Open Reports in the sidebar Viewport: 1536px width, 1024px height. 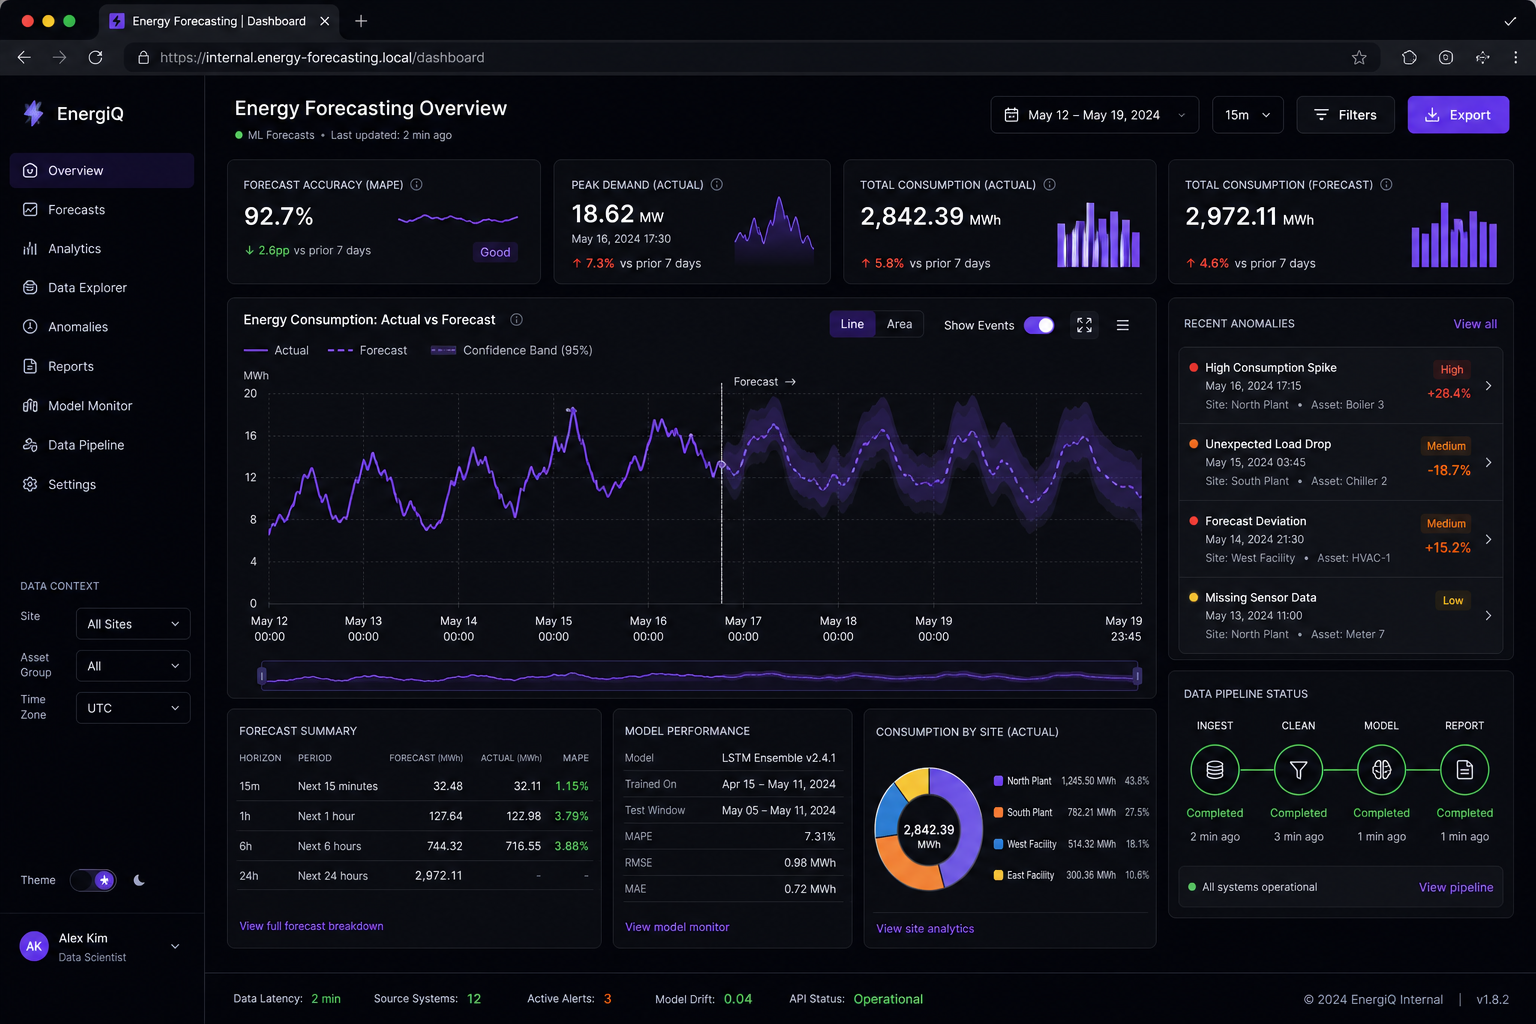[x=102, y=367]
